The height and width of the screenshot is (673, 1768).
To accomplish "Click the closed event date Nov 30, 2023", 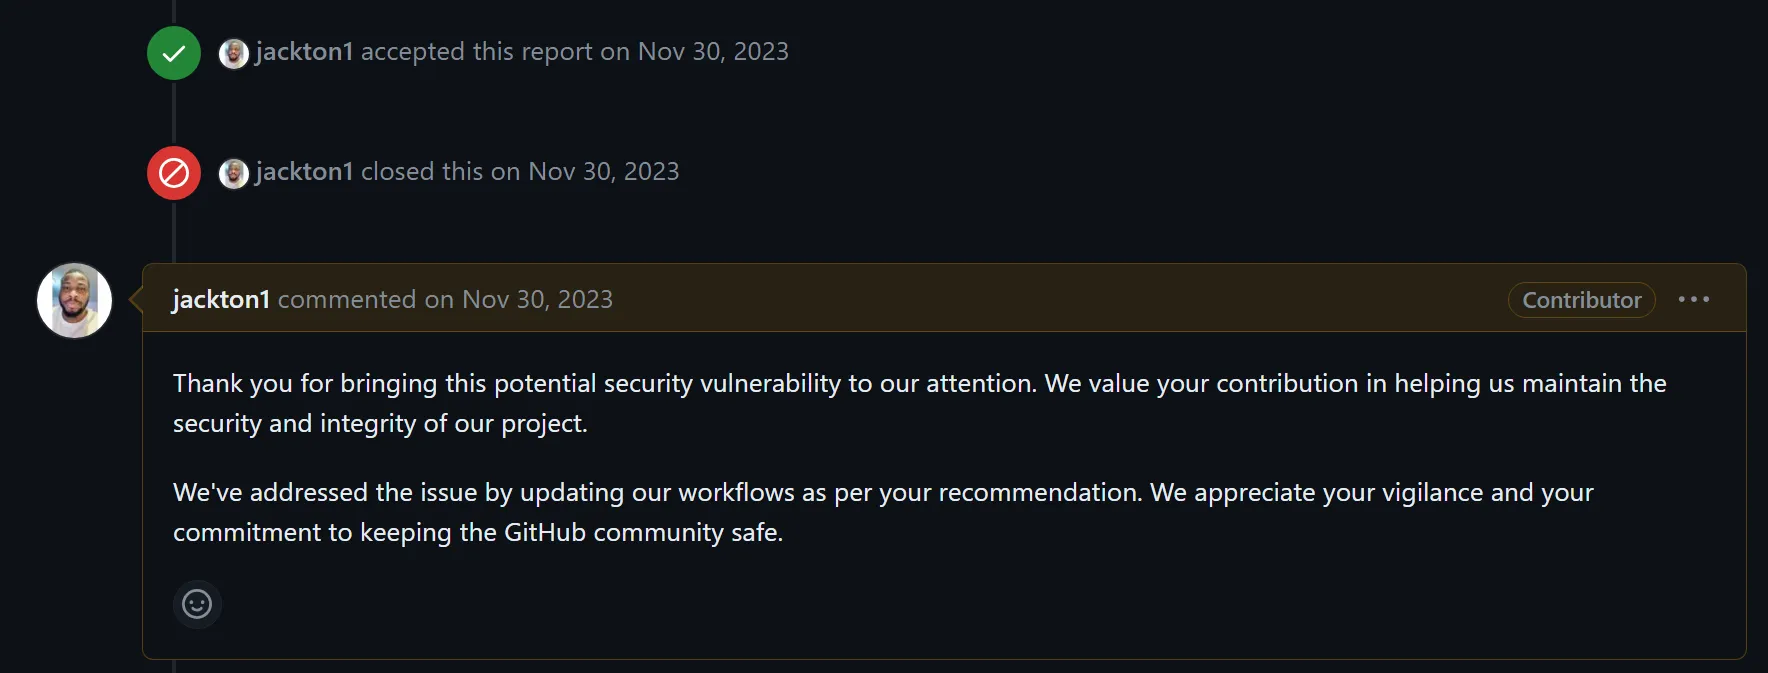I will [603, 172].
